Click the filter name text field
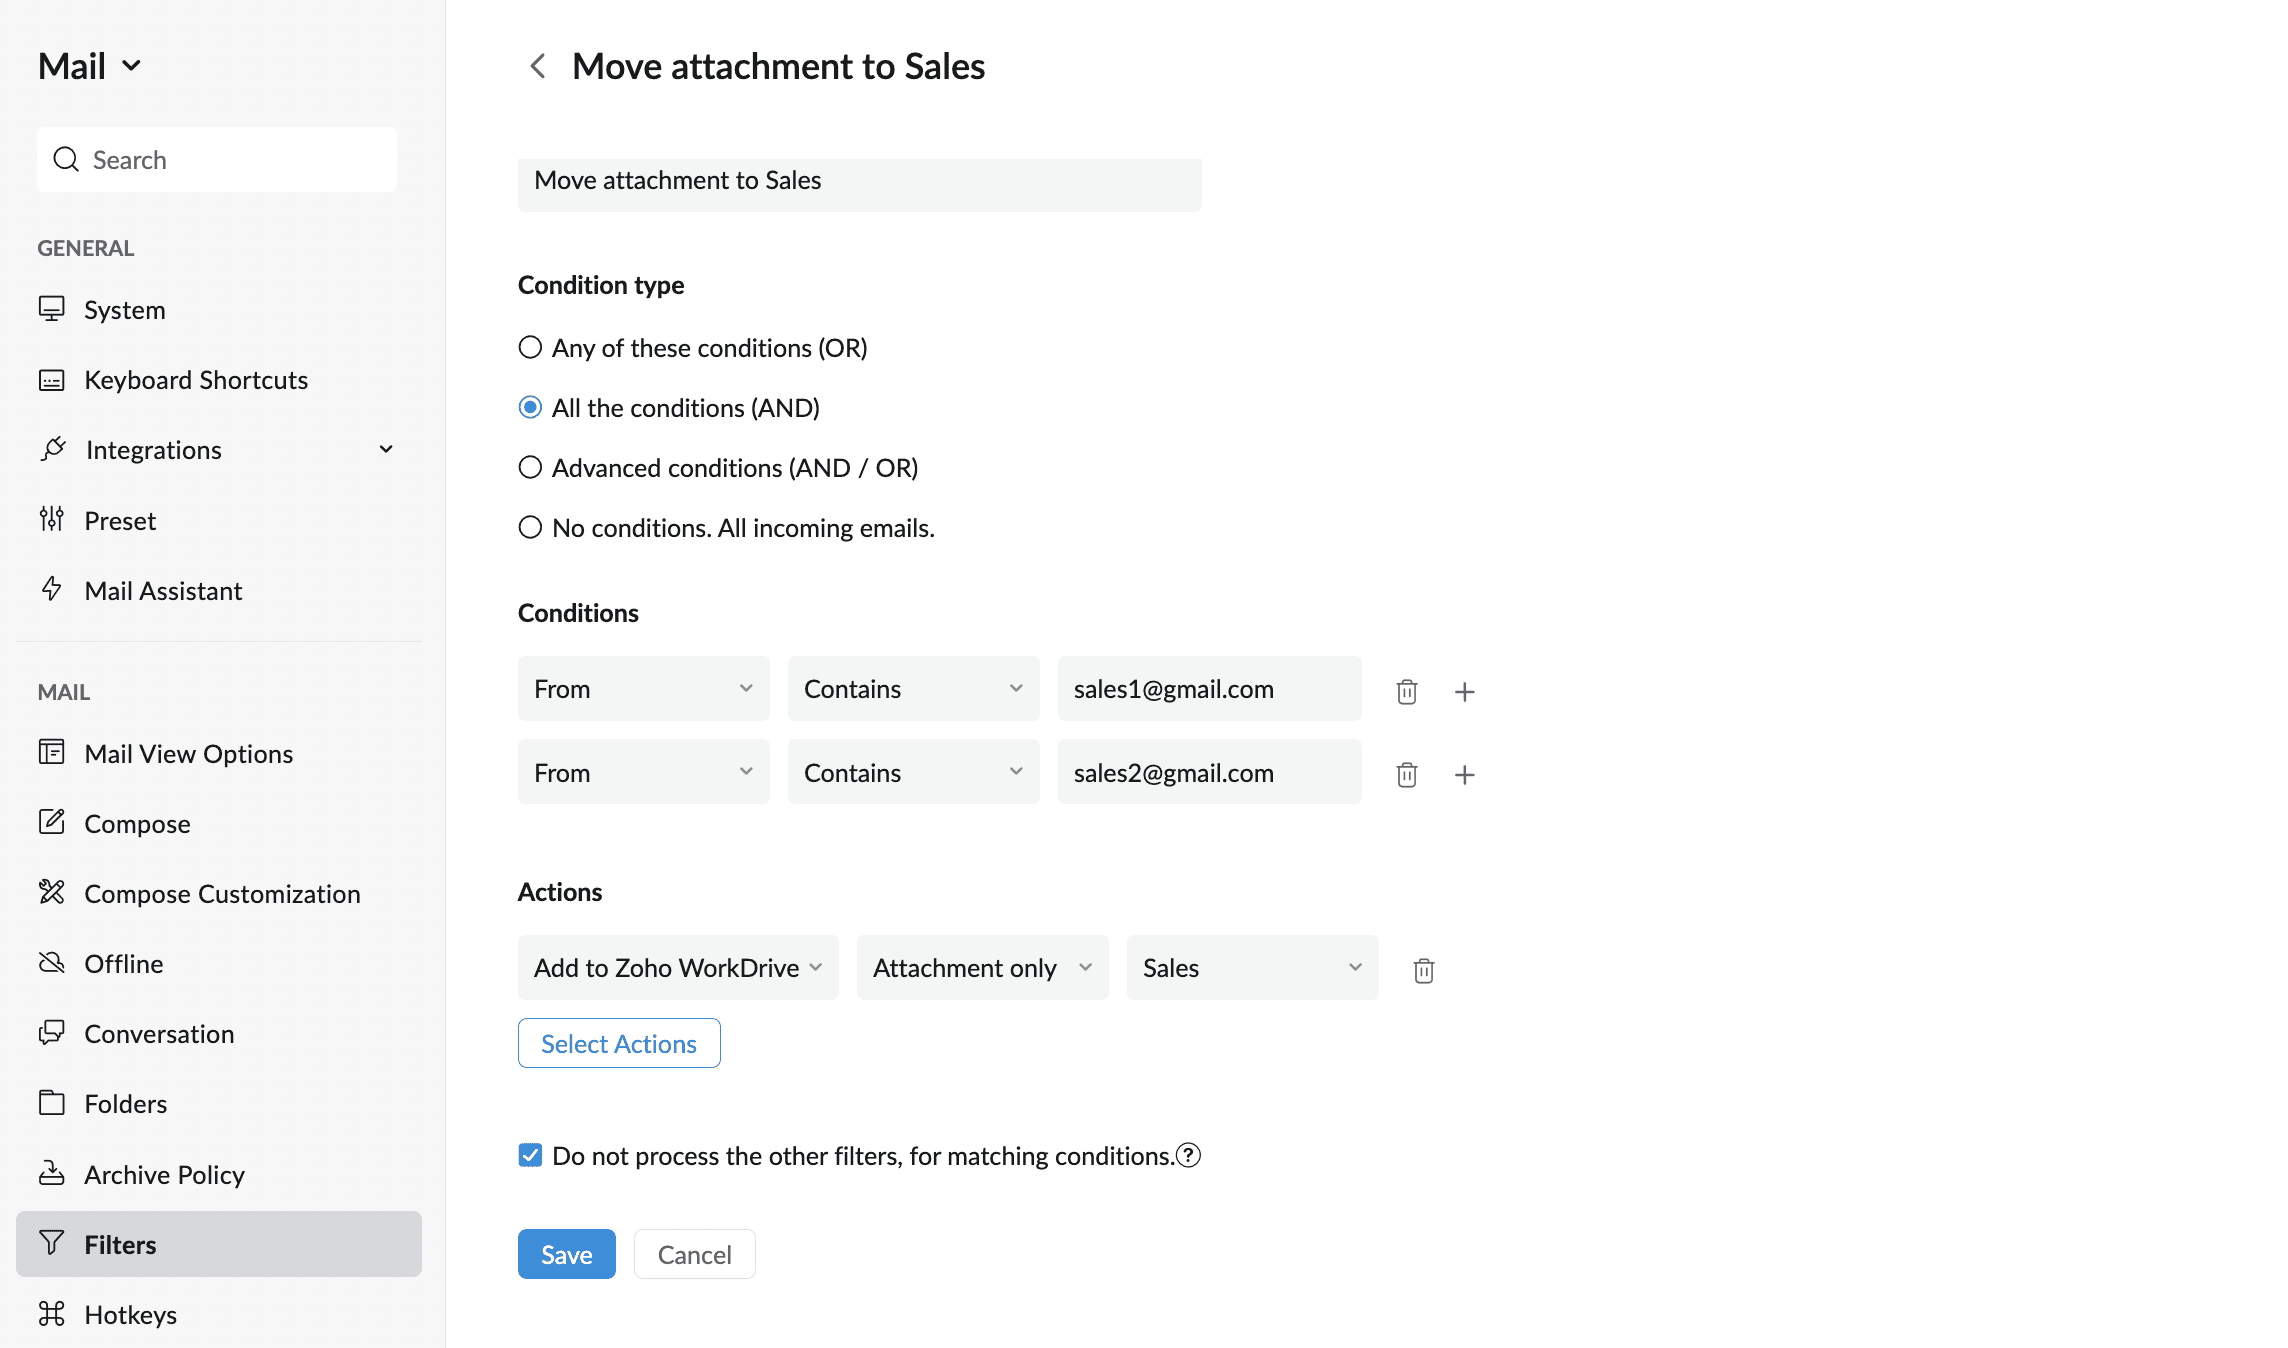Screen dimensions: 2288x1348 (x=859, y=184)
